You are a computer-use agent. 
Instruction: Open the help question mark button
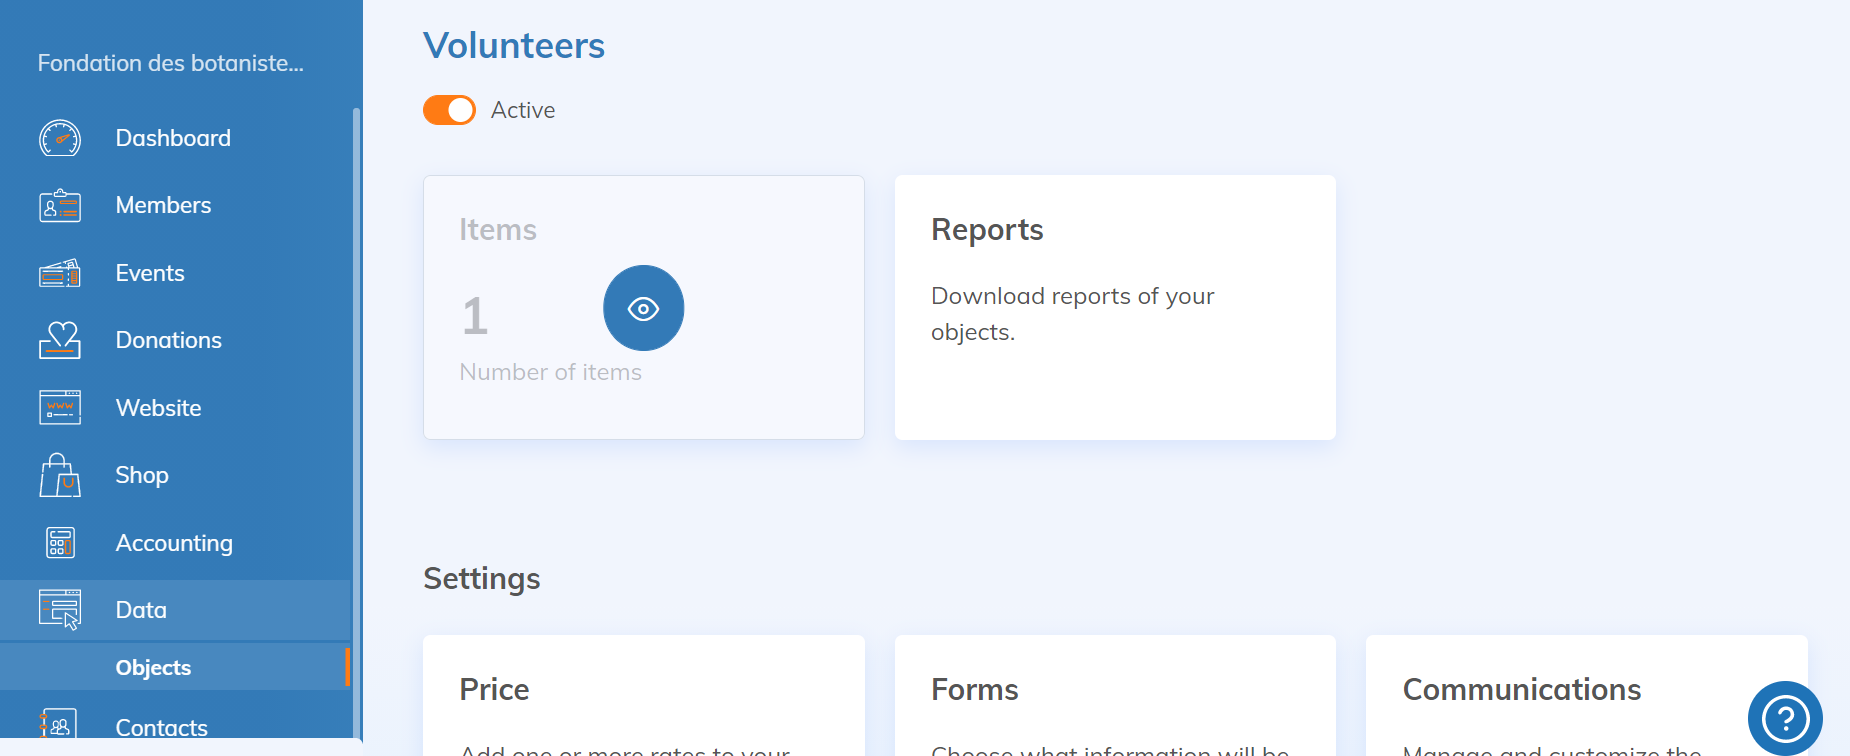click(x=1784, y=718)
